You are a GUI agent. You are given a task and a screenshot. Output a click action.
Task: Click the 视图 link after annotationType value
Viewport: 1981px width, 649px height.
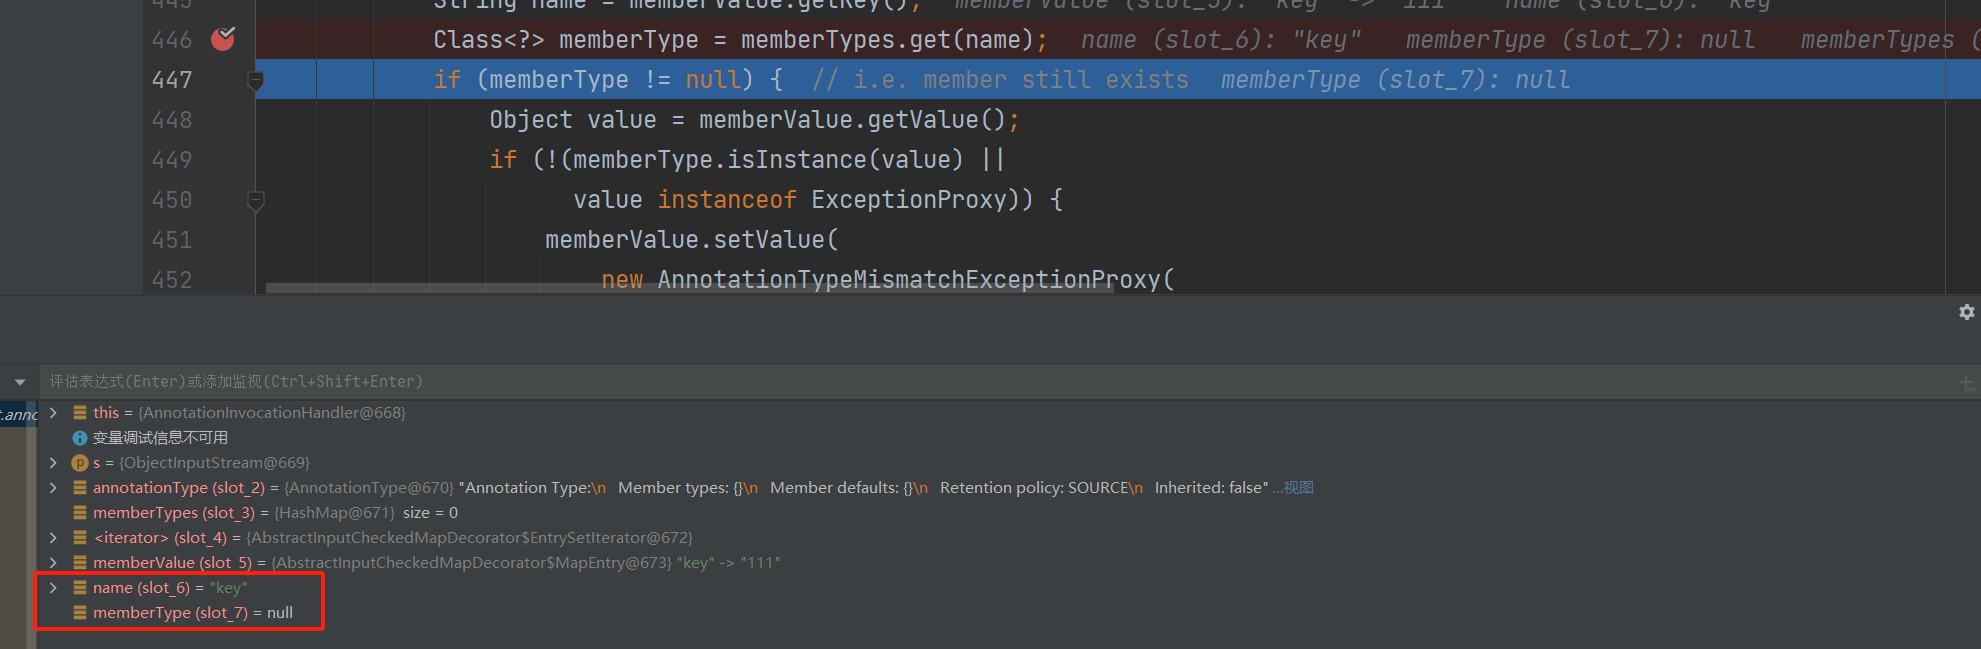pyautogui.click(x=1298, y=488)
